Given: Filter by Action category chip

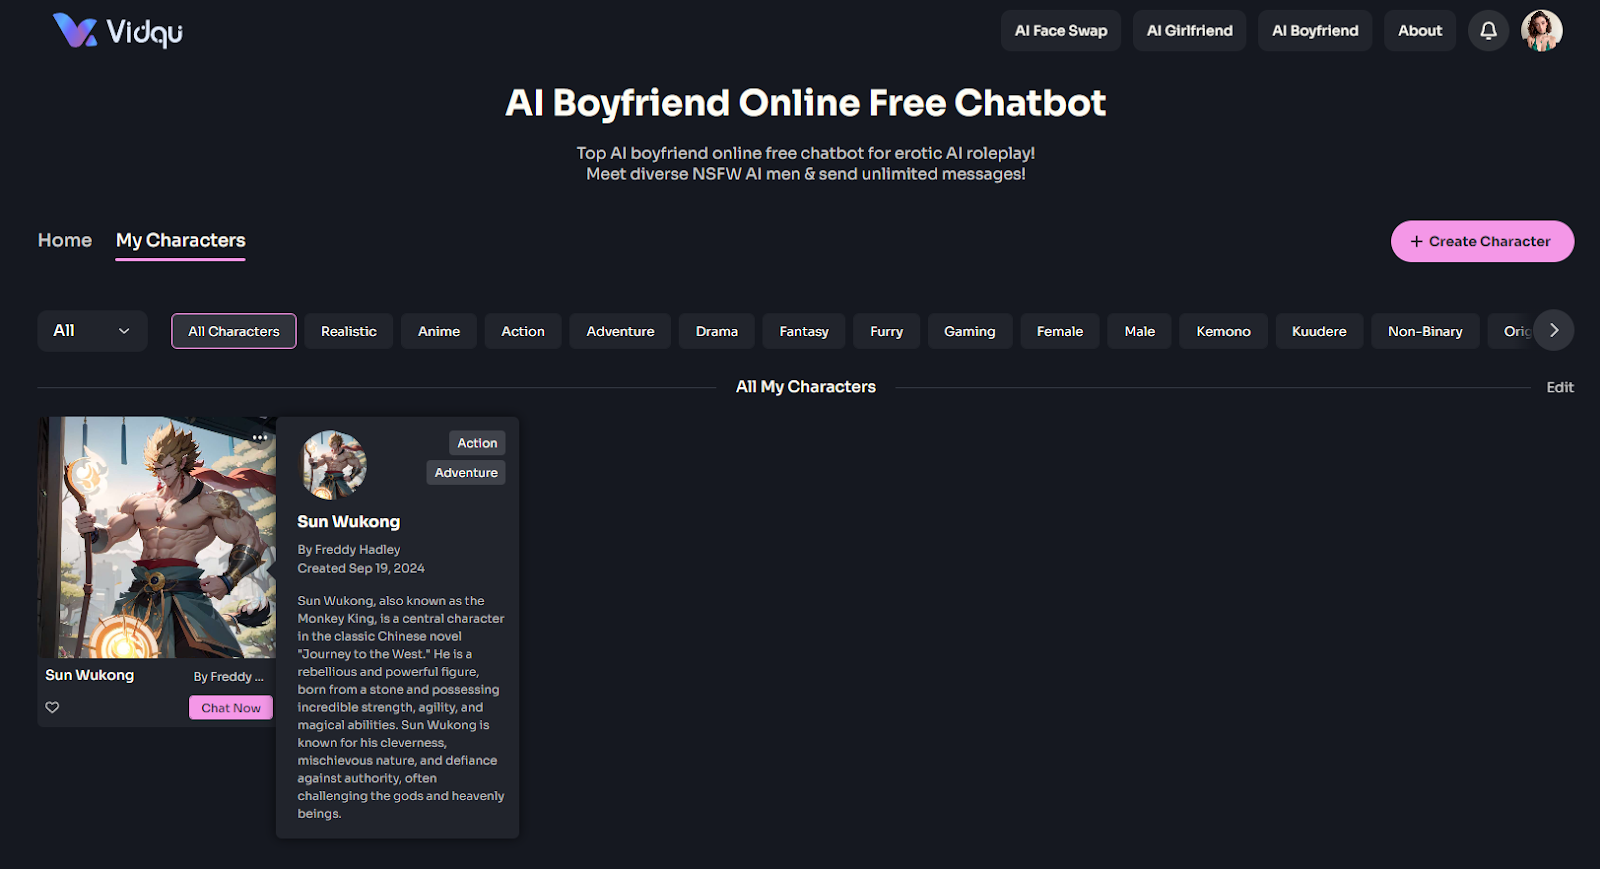Looking at the screenshot, I should [x=523, y=331].
